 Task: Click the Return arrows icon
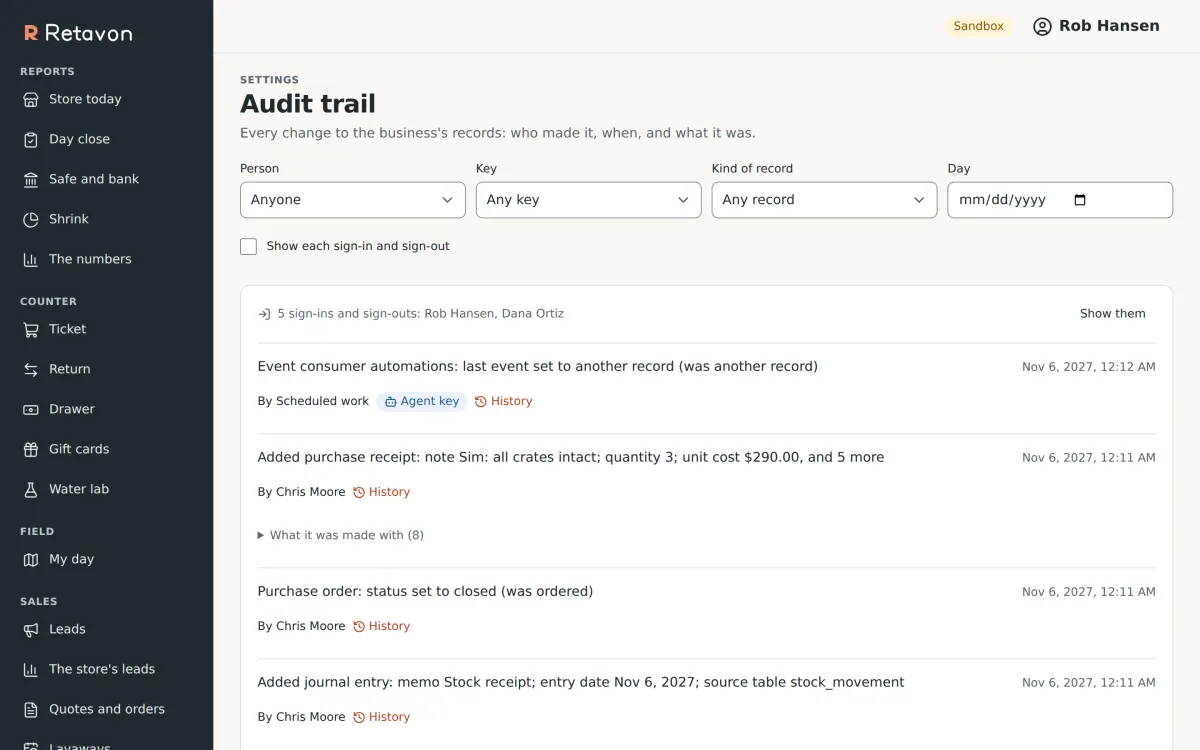31,369
